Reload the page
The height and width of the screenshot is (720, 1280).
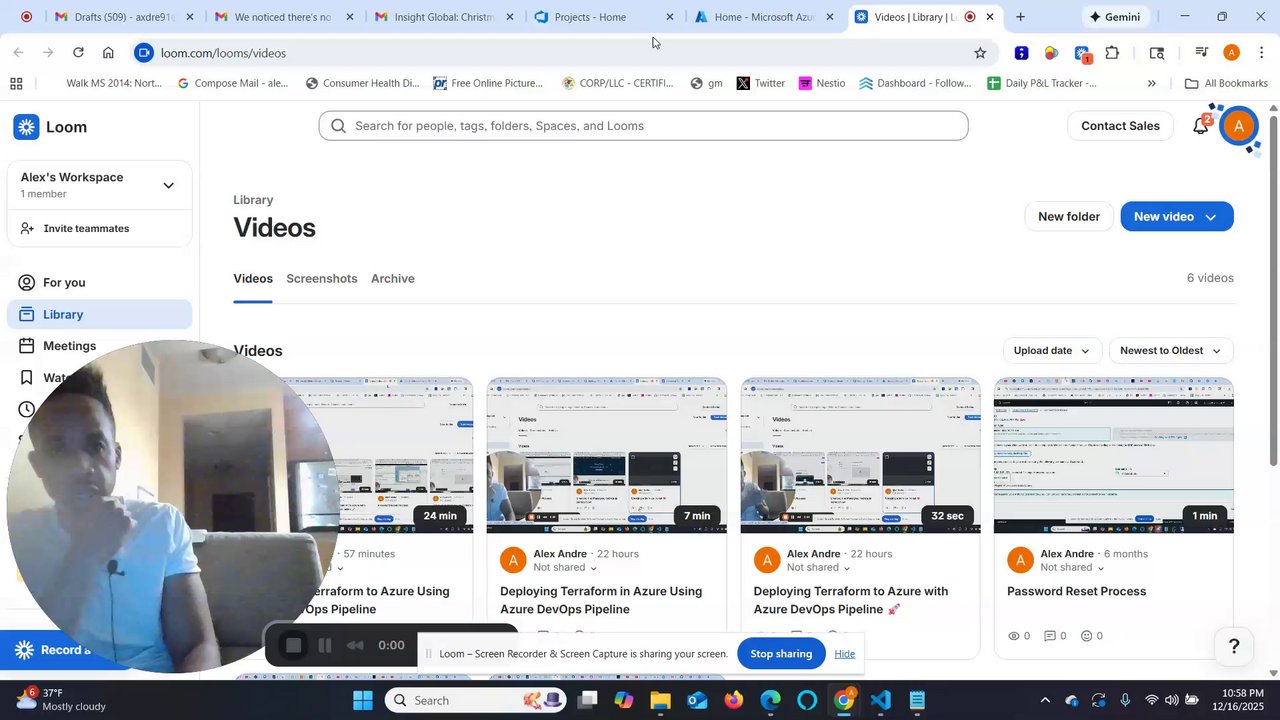(78, 53)
